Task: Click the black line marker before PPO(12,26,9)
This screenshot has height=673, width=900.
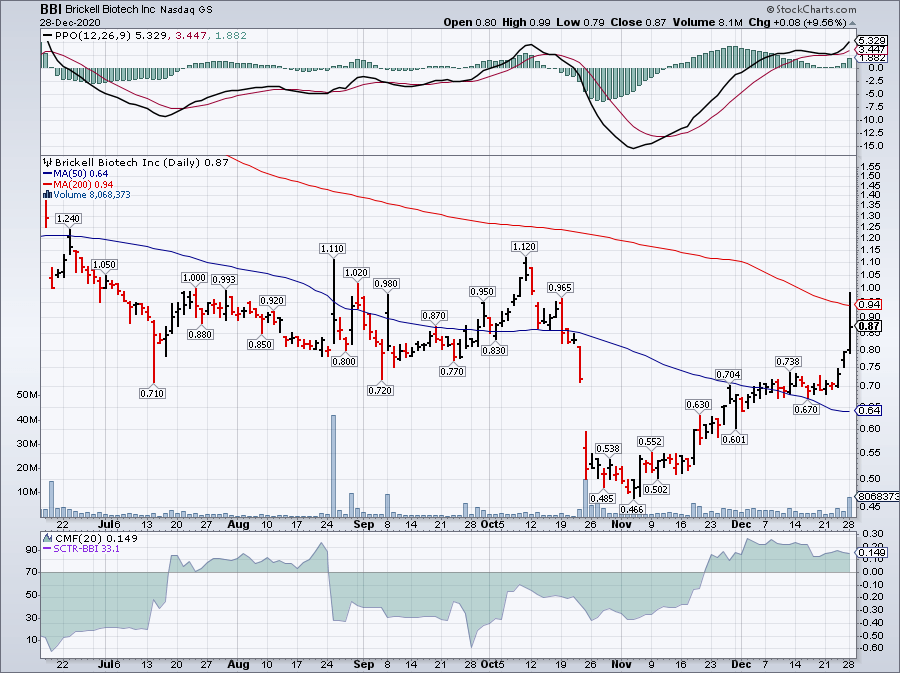Action: 48,36
